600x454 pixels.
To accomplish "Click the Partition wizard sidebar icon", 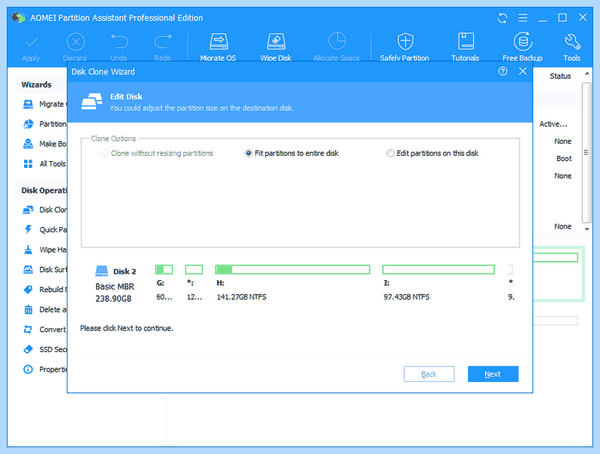I will 28,124.
